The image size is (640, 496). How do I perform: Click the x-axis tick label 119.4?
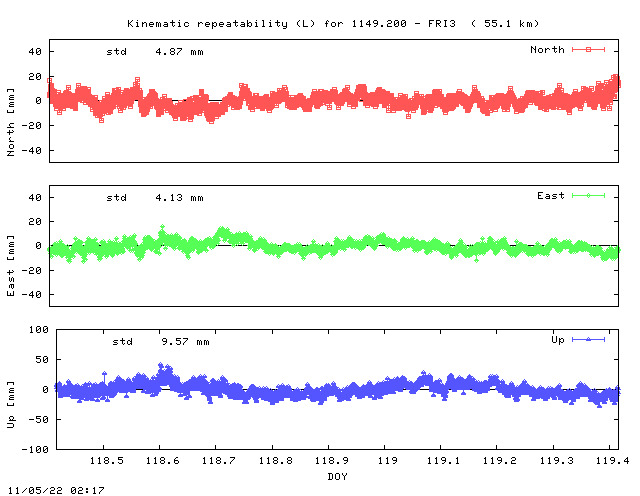click(612, 460)
